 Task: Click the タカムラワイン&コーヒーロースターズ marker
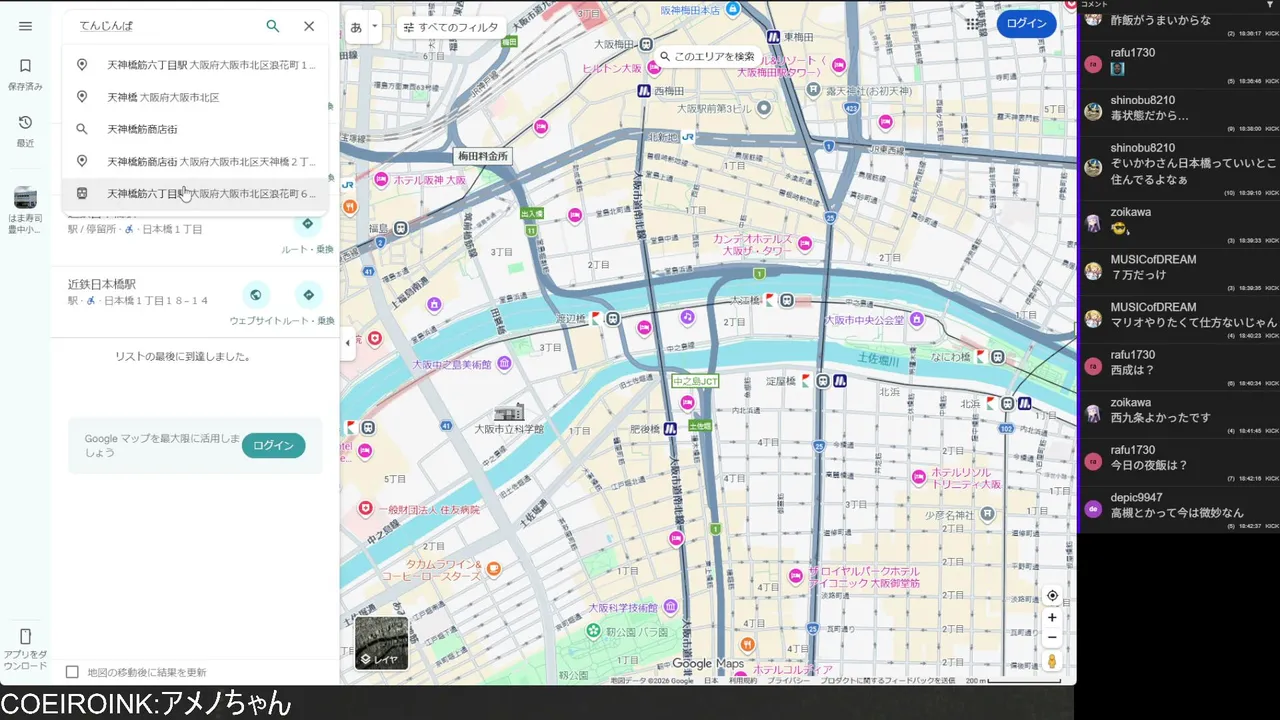pyautogui.click(x=493, y=569)
